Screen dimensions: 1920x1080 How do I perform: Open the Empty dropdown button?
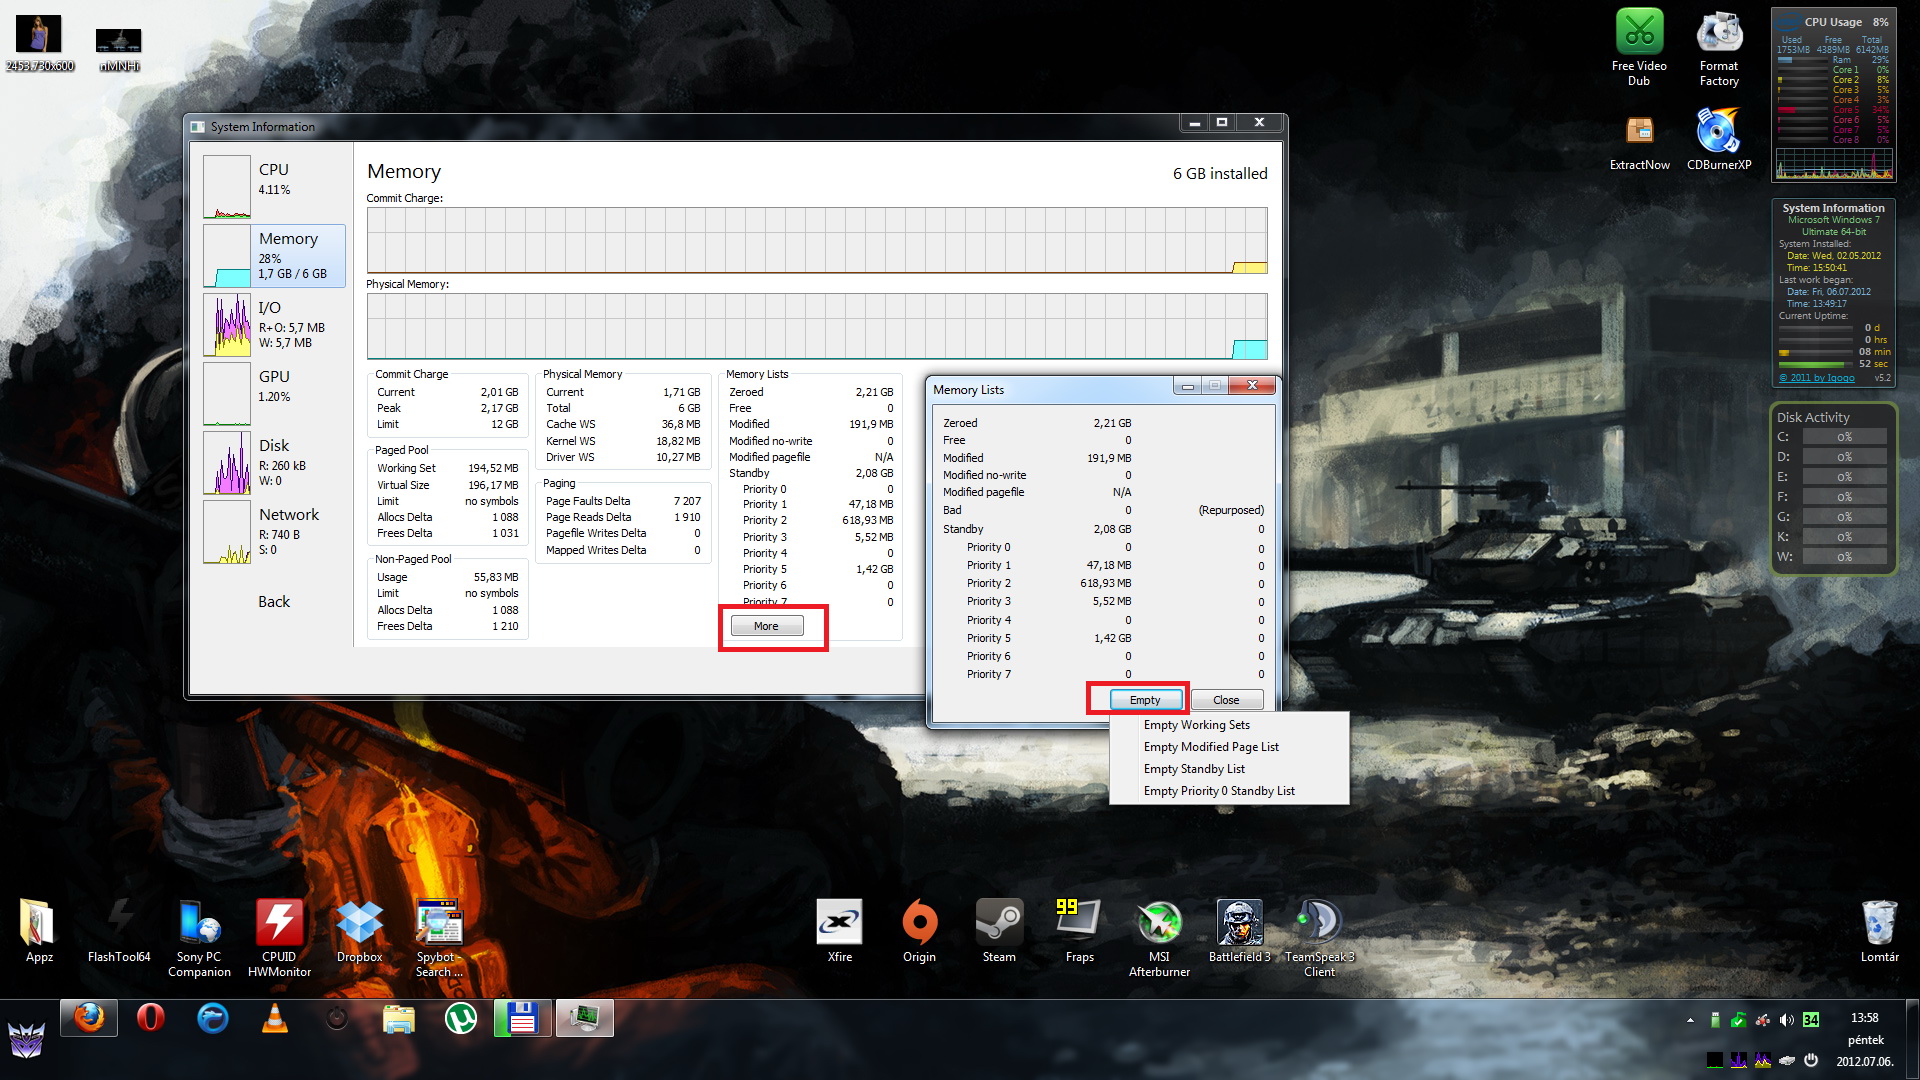(1145, 700)
